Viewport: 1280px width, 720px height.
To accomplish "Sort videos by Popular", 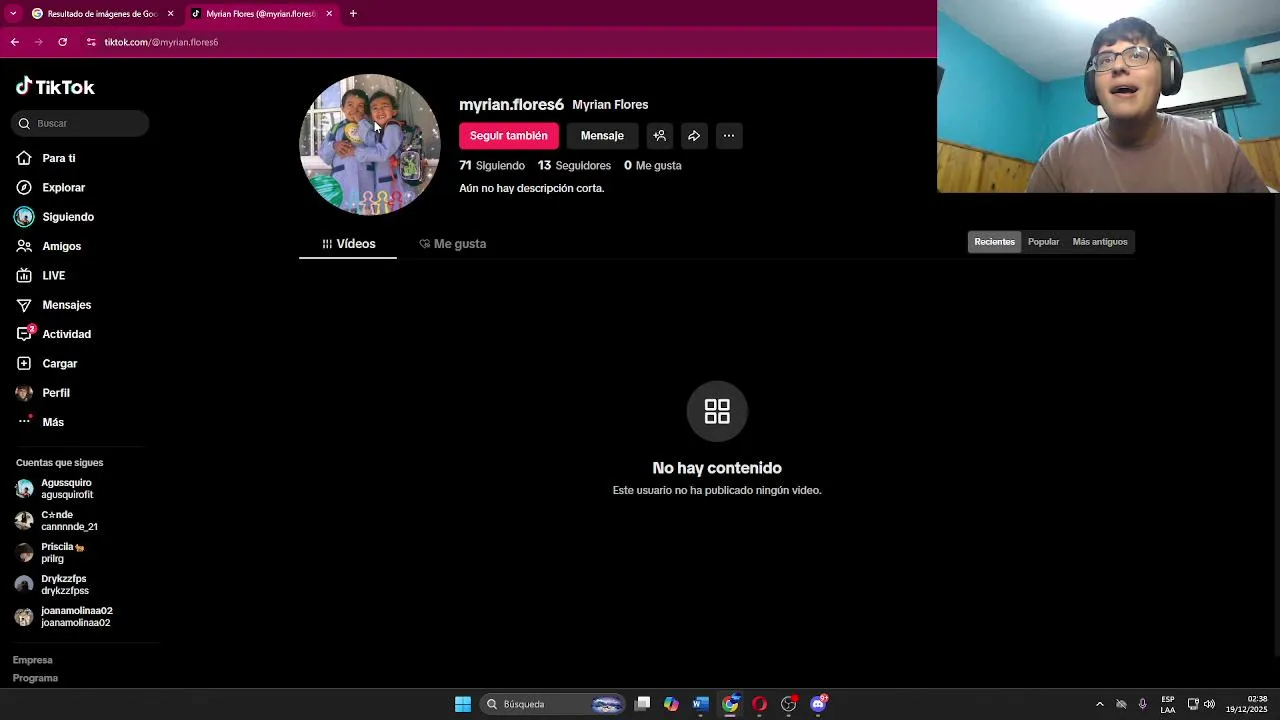I will (1043, 242).
